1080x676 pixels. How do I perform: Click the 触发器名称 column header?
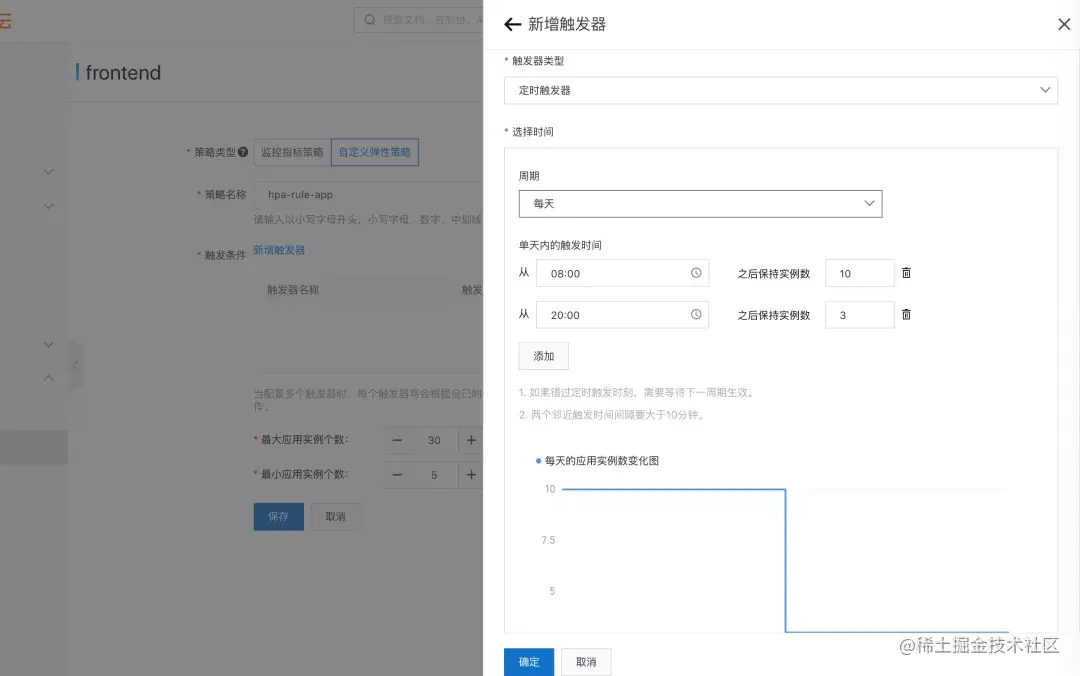coord(293,290)
